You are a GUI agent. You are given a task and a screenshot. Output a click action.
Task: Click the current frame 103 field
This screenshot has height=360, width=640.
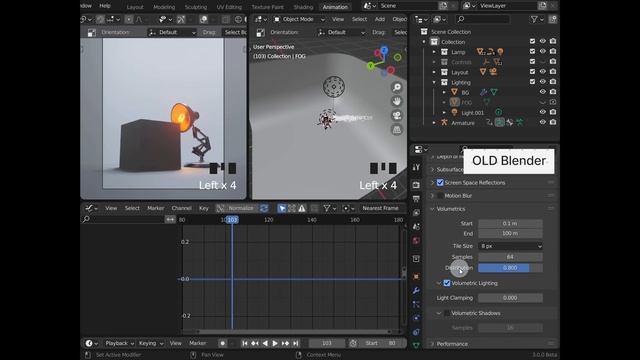[x=327, y=343]
